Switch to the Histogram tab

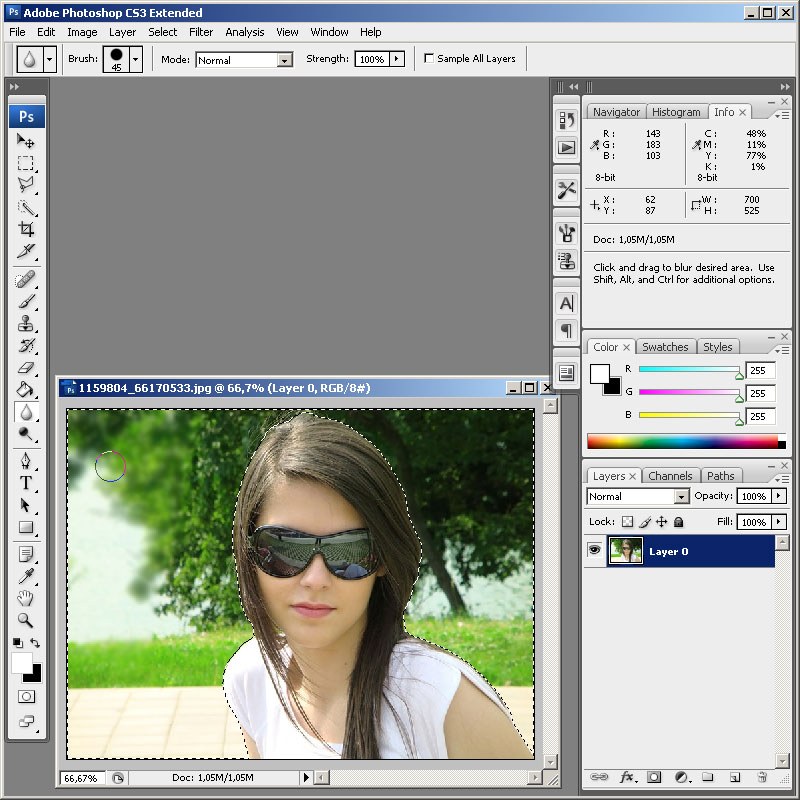click(x=676, y=112)
